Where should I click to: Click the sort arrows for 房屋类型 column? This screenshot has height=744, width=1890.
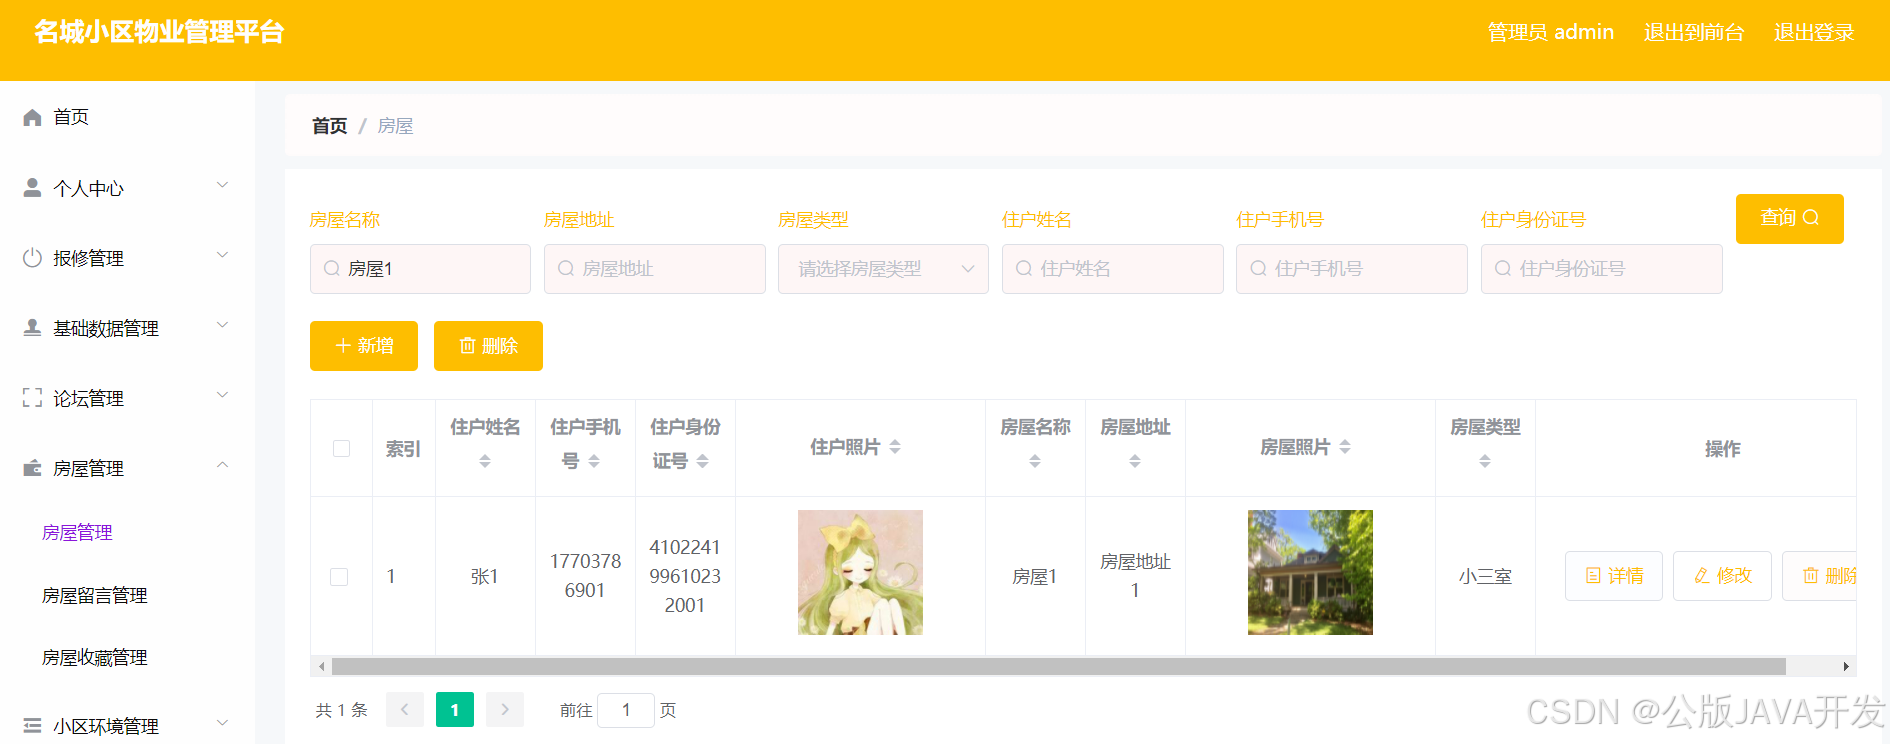tap(1485, 461)
